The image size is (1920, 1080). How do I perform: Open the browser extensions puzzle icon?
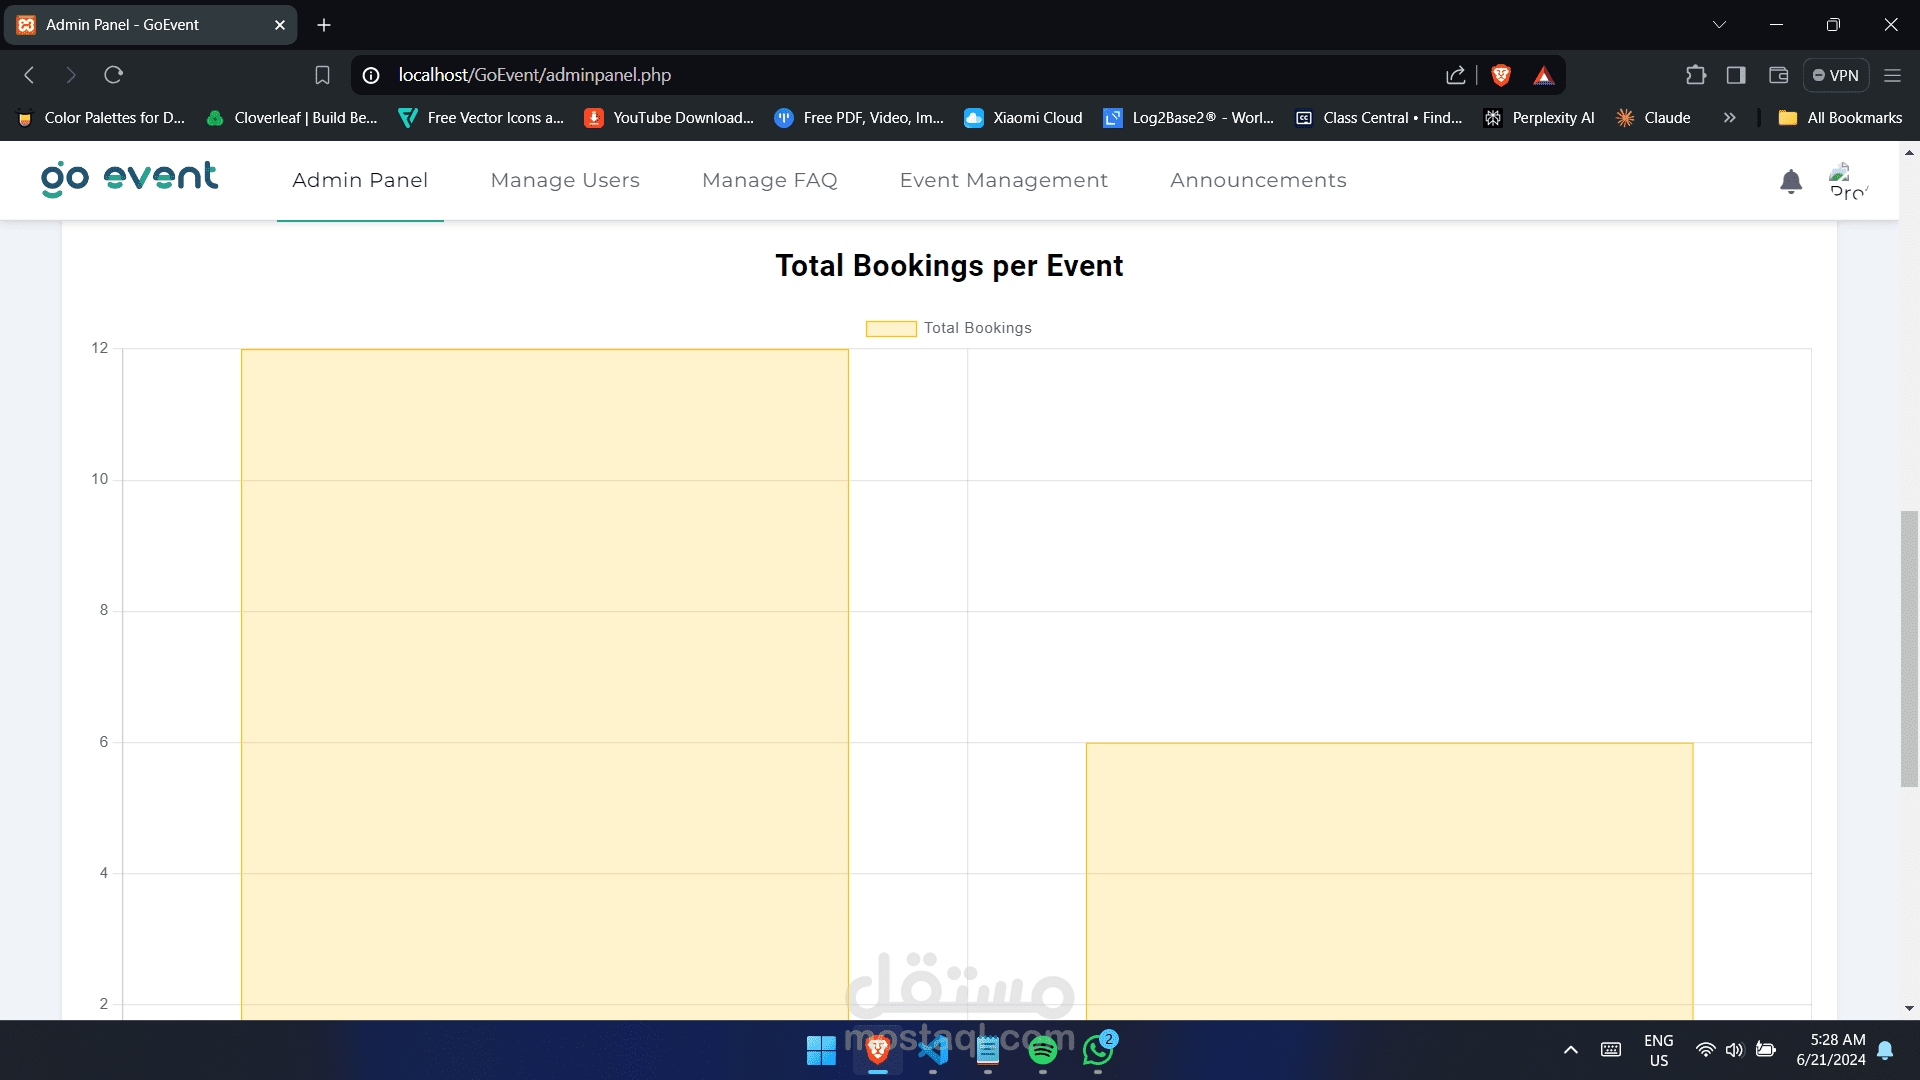coord(1695,75)
